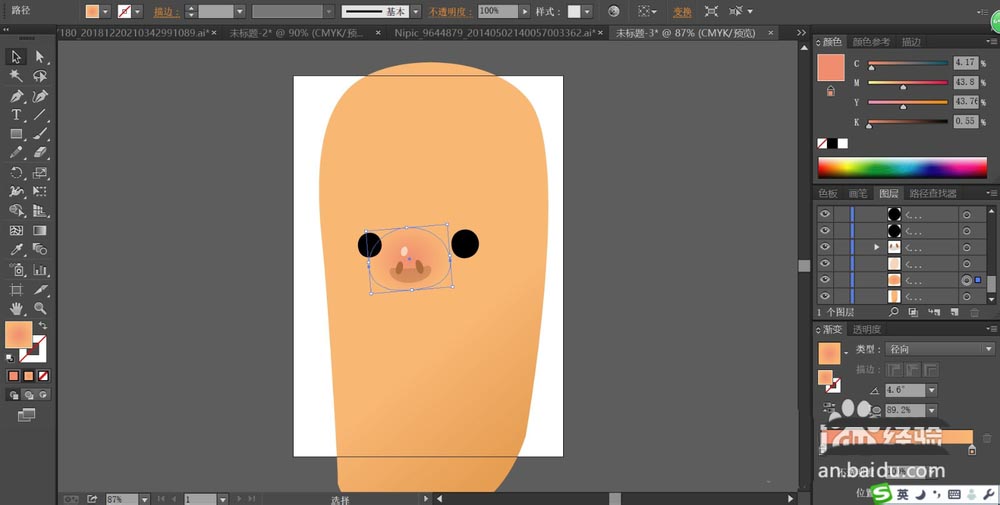
Task: Open graphic style 样式 dropdown
Action: coord(587,11)
